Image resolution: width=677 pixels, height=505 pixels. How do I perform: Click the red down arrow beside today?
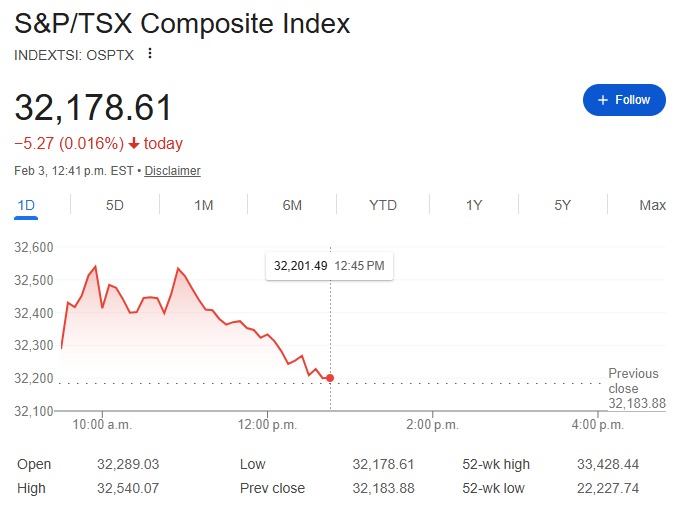133,144
